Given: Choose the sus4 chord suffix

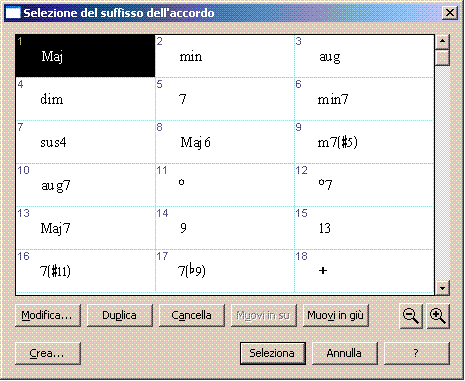Looking at the screenshot, I should [85, 142].
